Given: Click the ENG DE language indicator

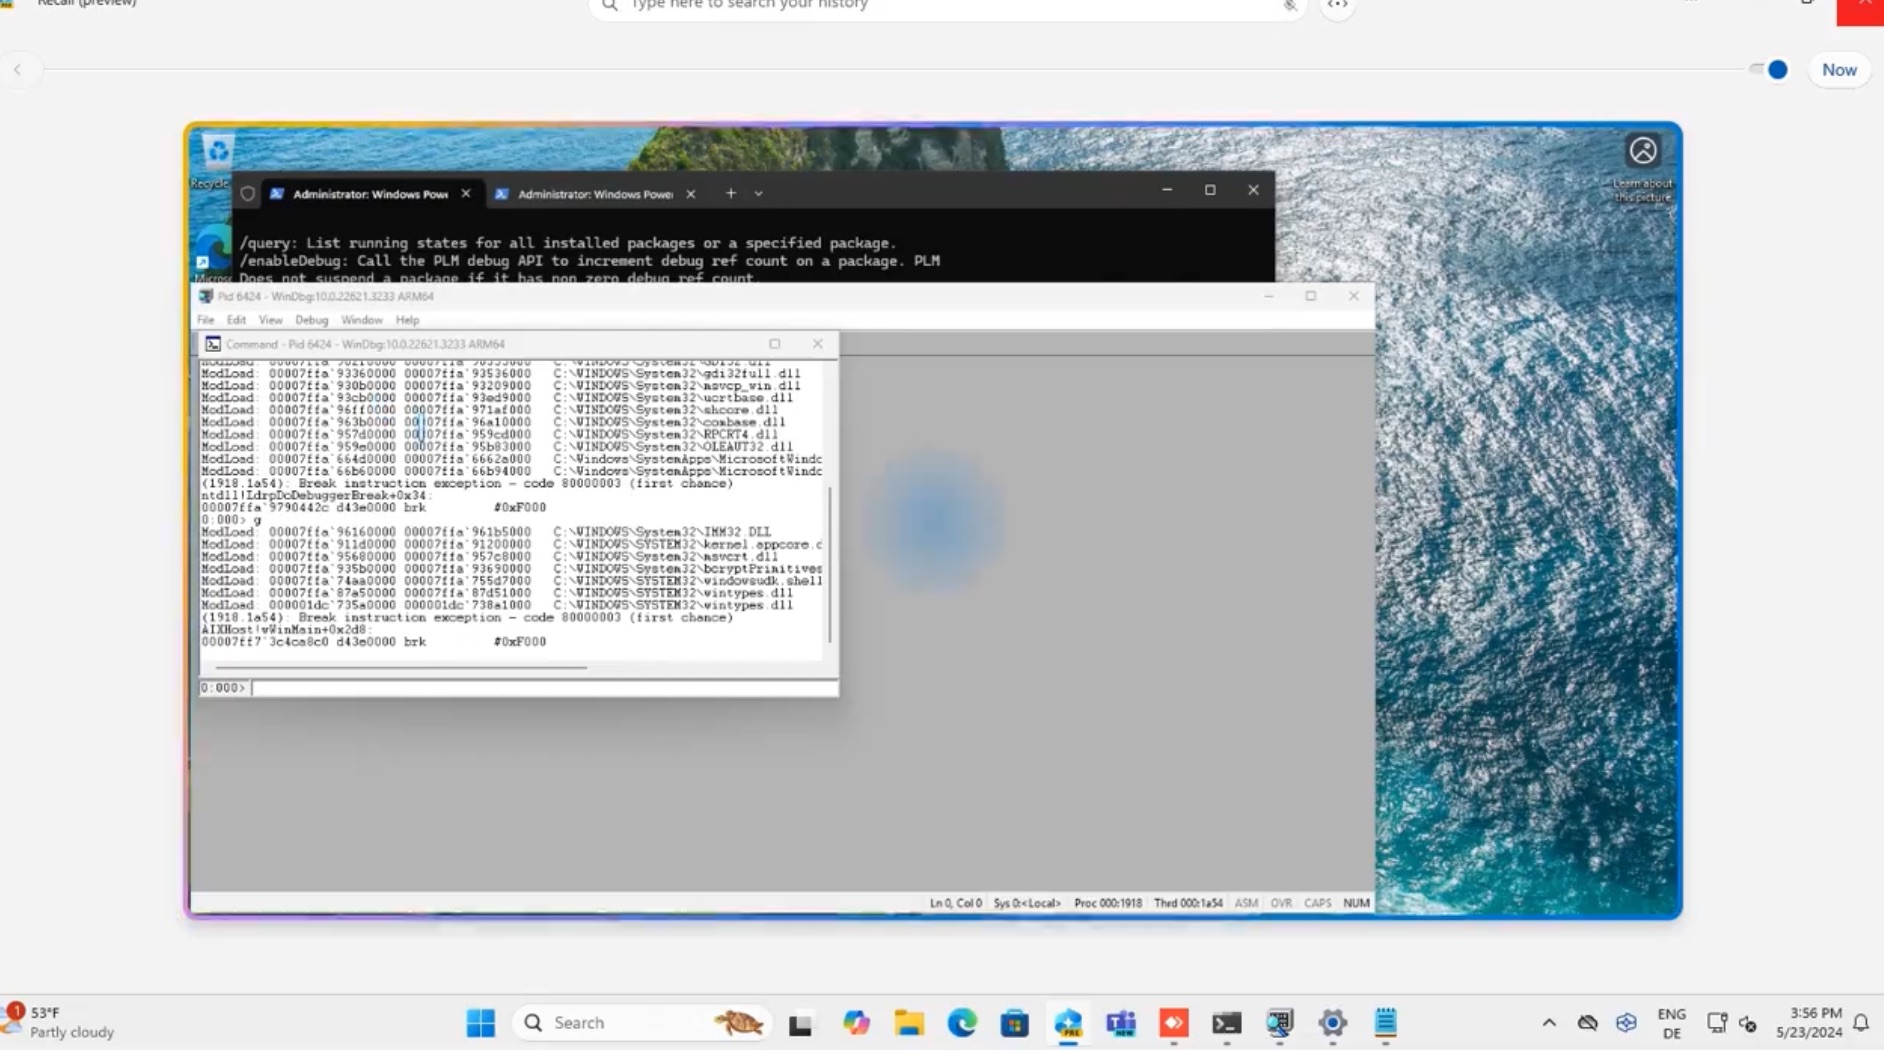Looking at the screenshot, I should pos(1671,1023).
